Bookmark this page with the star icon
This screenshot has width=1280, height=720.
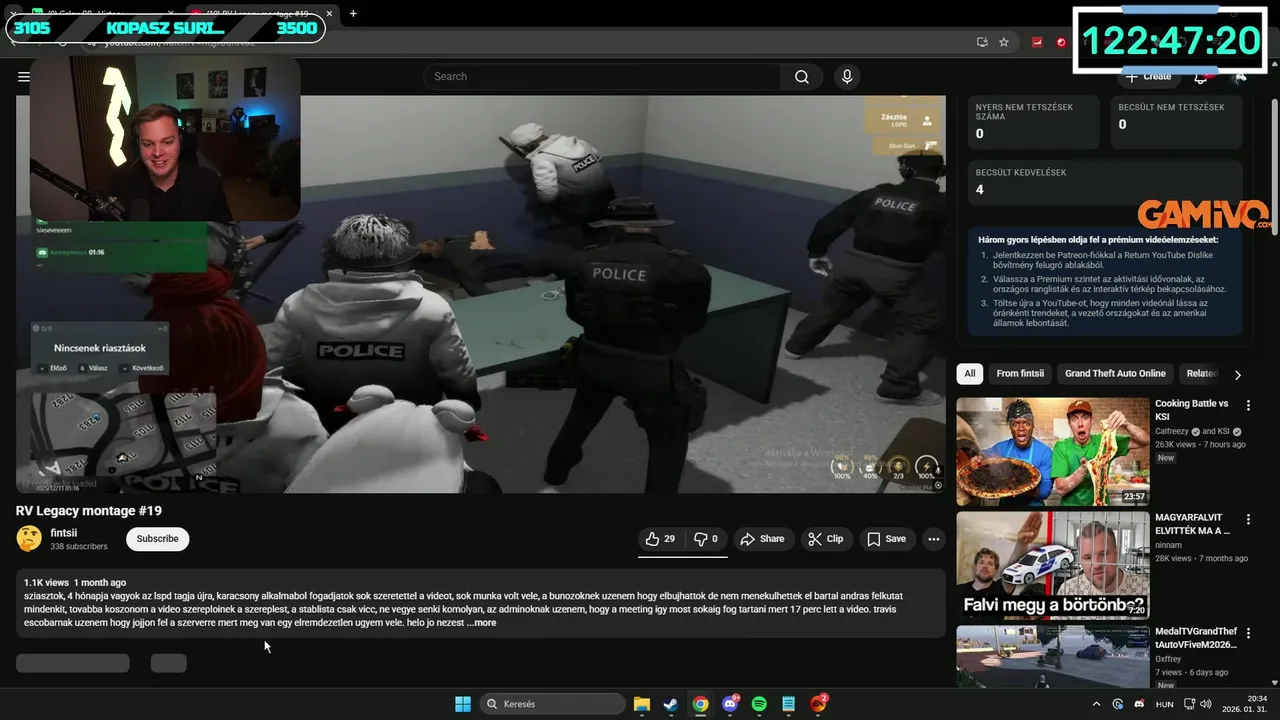pyautogui.click(x=1004, y=42)
